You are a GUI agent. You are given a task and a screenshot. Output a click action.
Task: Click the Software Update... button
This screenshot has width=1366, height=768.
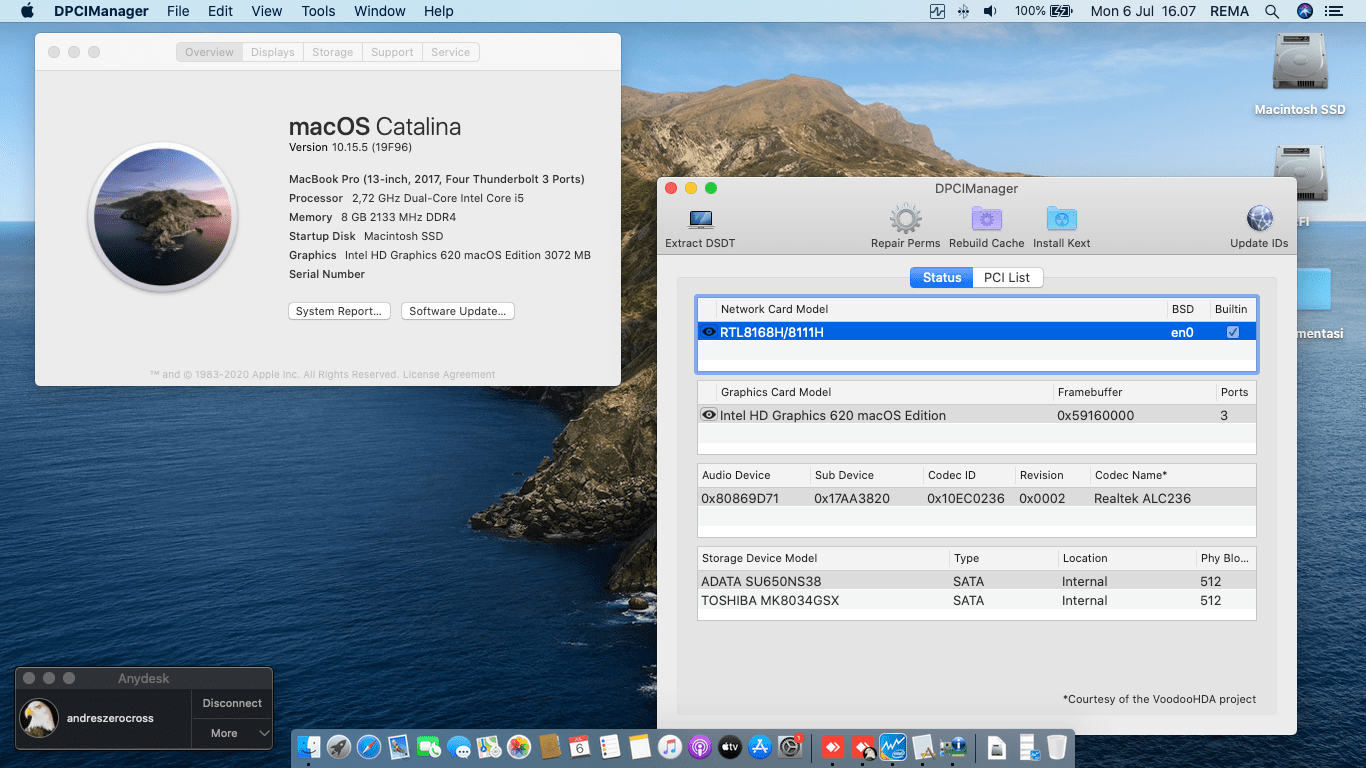[459, 311]
